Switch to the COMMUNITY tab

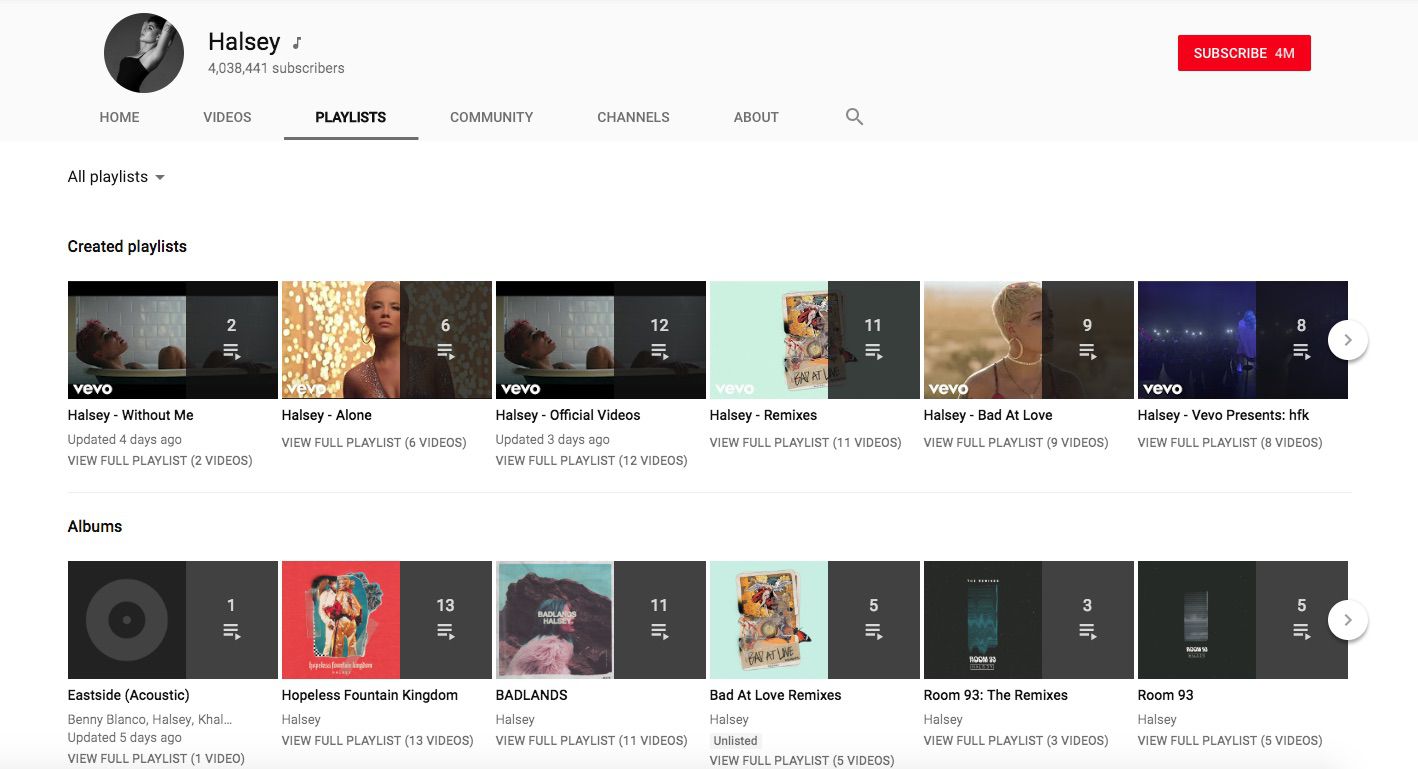491,117
